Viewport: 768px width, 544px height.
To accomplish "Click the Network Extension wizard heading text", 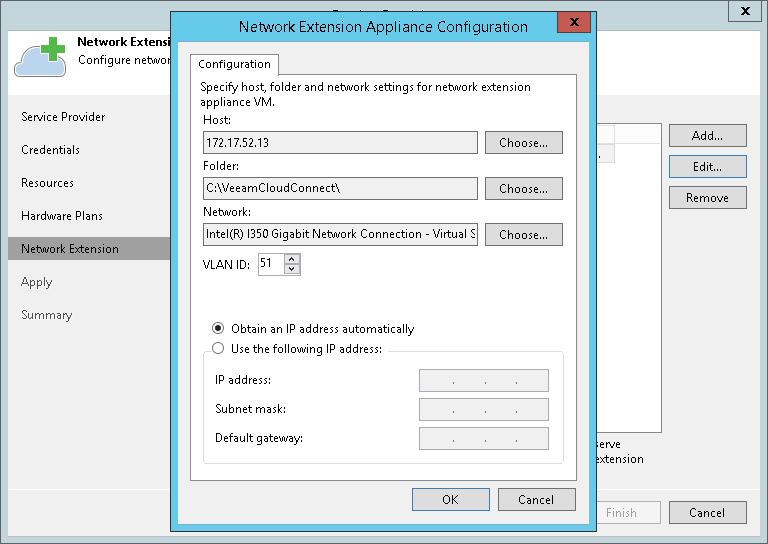I will [123, 42].
